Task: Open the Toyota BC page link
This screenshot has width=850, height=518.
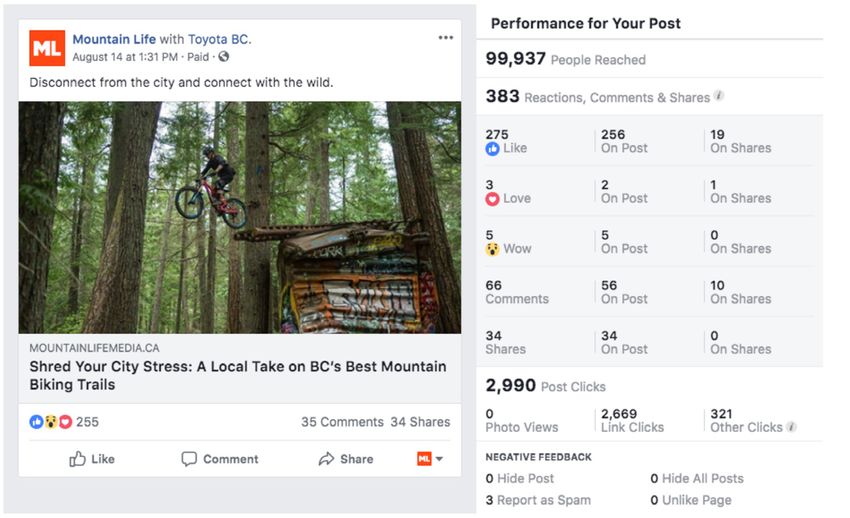Action: 219,40
